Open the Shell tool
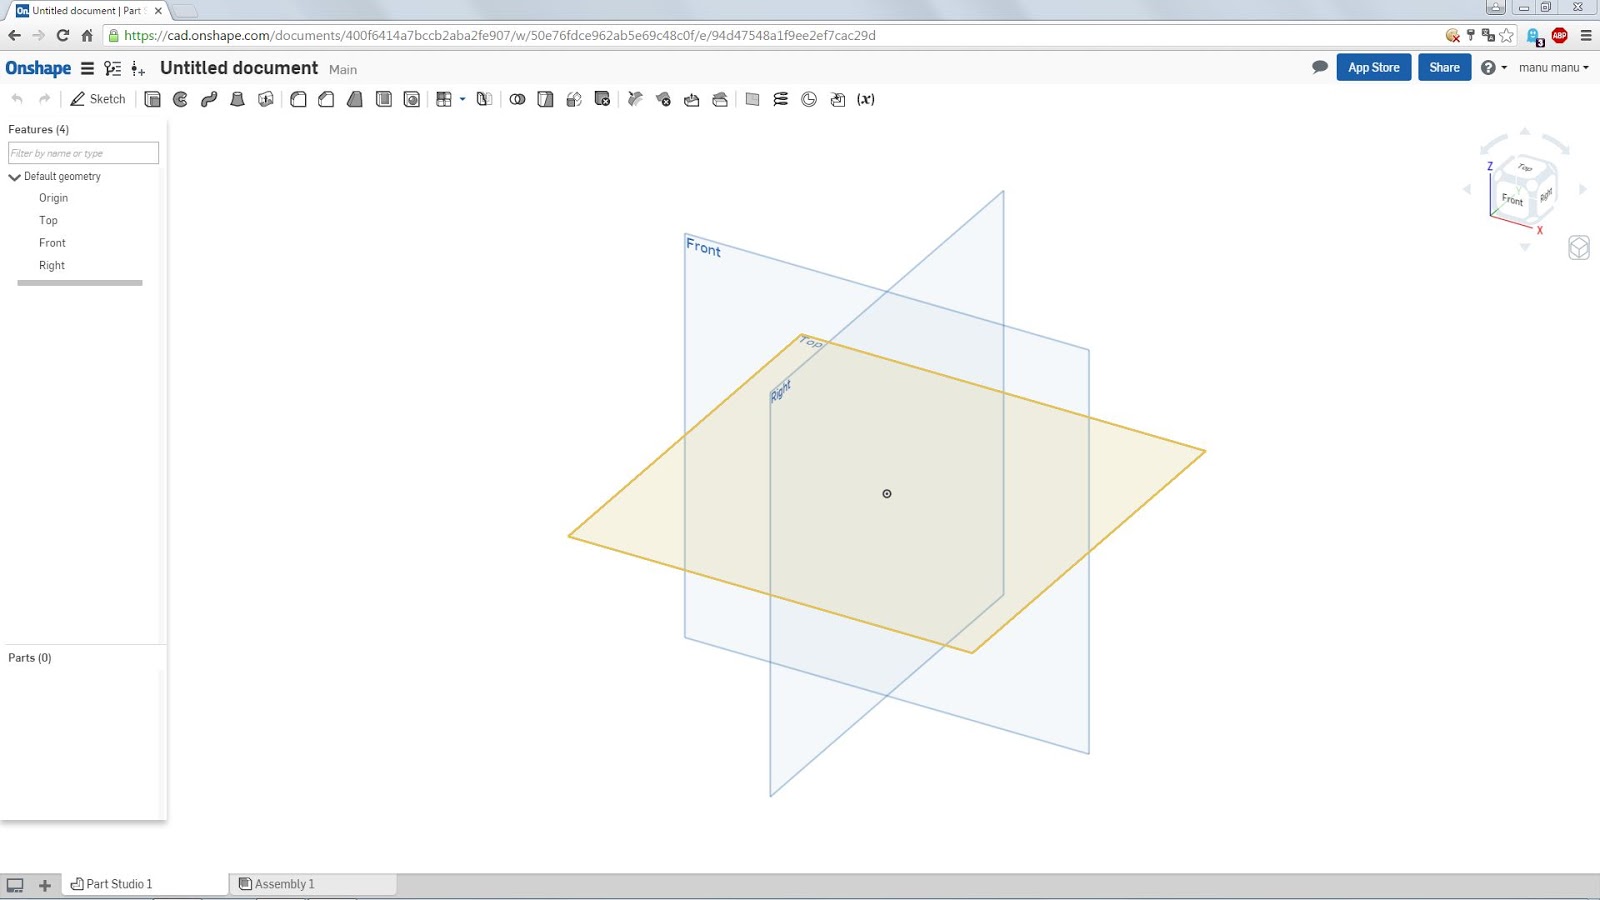 (381, 99)
